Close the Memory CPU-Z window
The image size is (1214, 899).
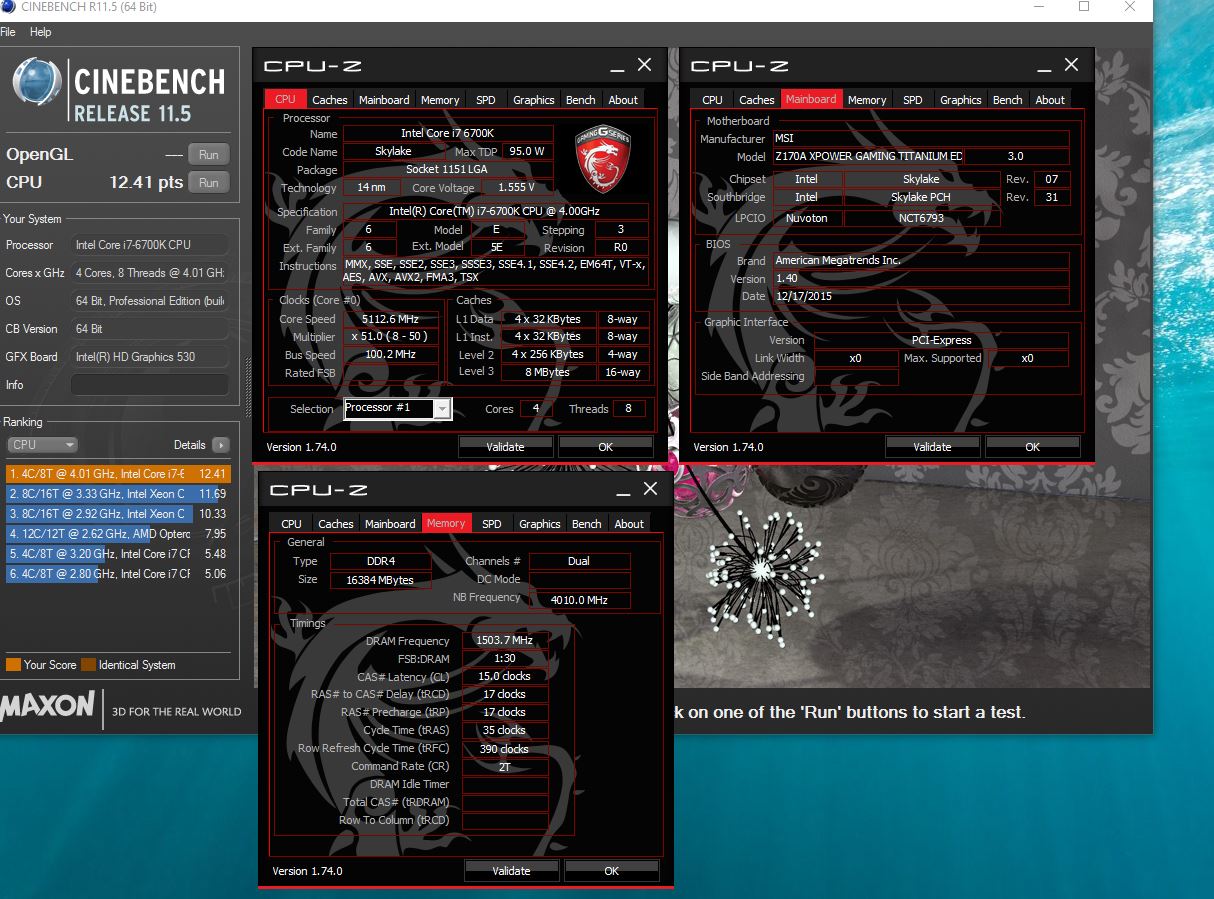(650, 489)
